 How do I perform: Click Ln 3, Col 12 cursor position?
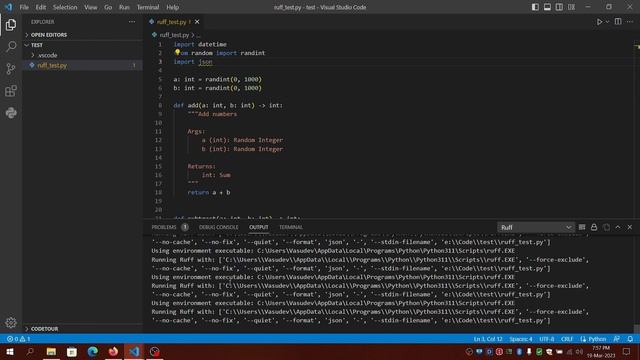point(488,339)
